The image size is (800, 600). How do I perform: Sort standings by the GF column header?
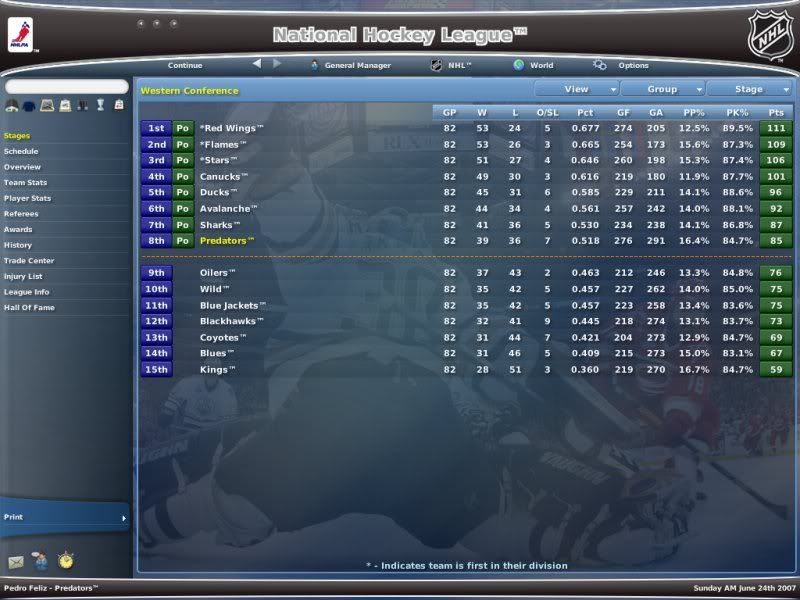click(623, 113)
